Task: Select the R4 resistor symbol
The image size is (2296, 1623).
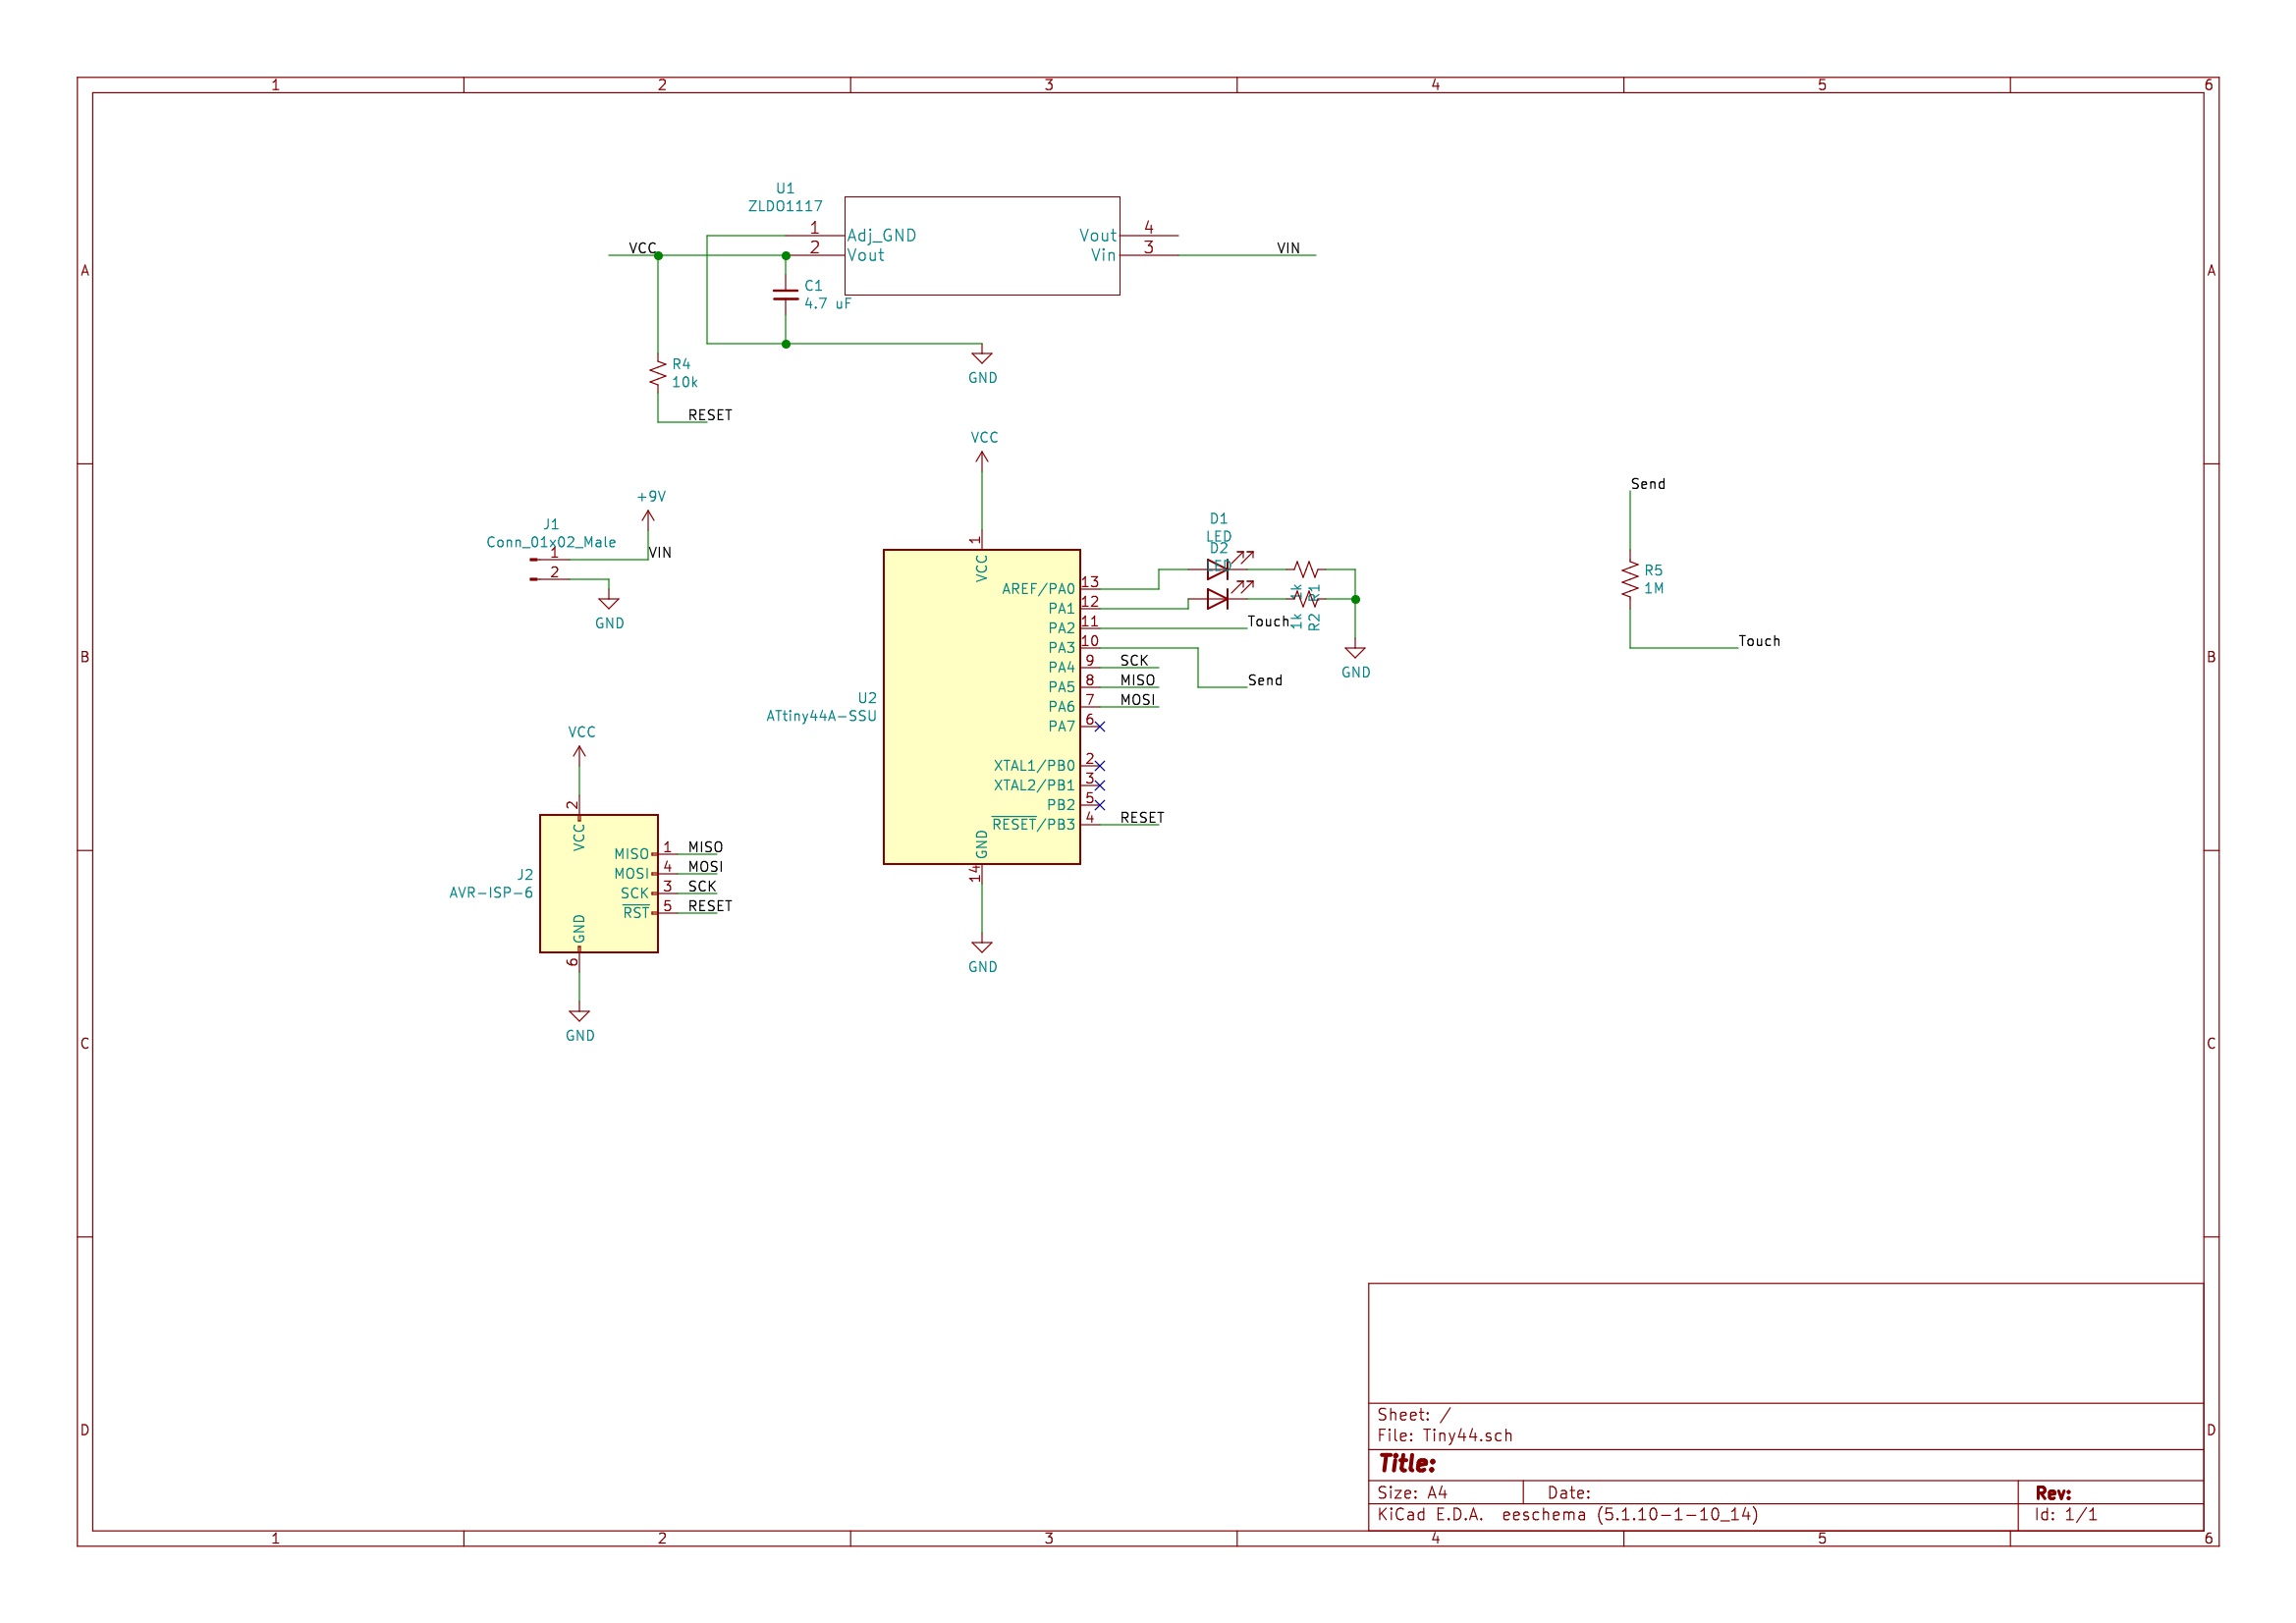Action: 658,374
